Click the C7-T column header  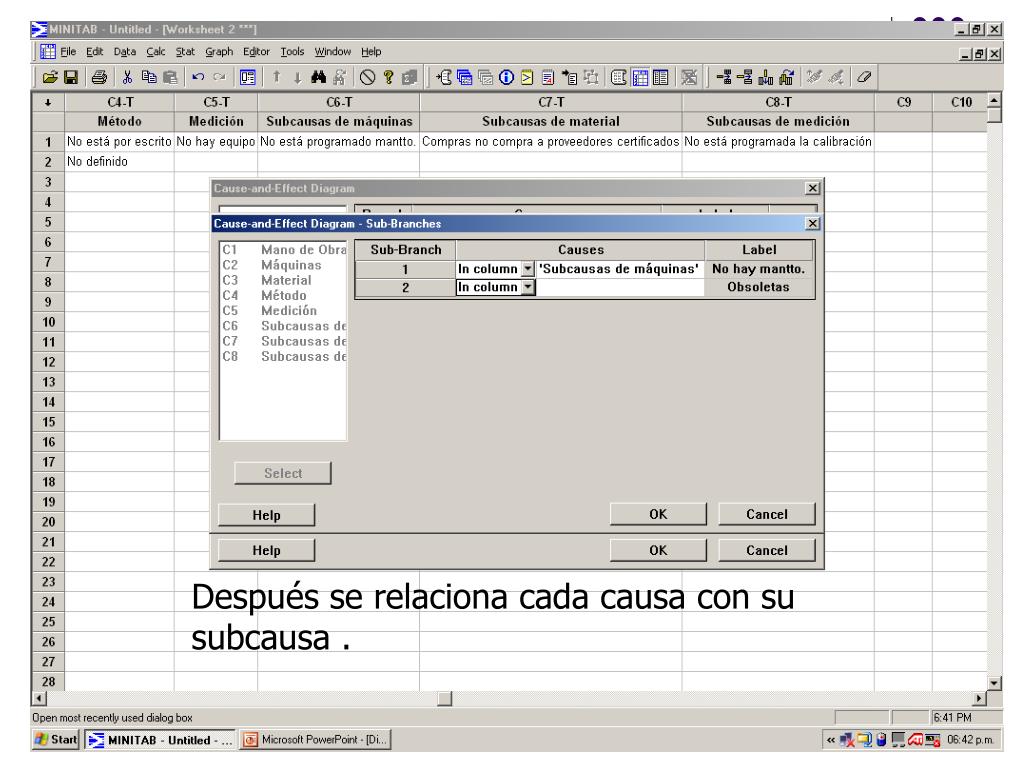pos(551,102)
